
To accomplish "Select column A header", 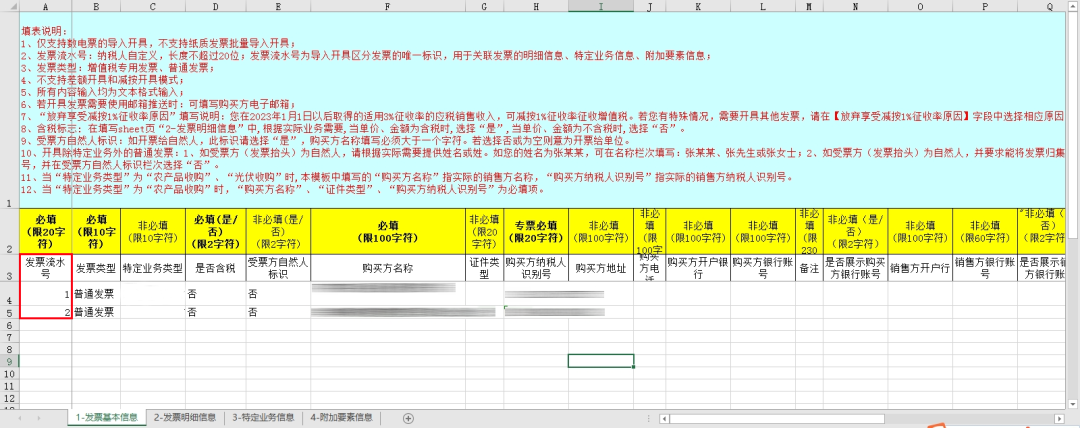I will (x=45, y=6).
